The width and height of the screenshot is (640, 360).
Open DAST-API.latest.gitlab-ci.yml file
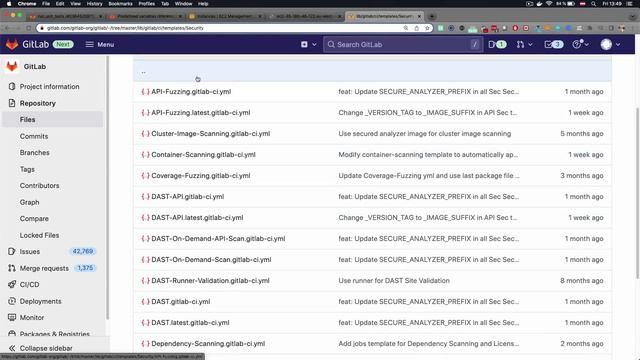[x=197, y=218]
